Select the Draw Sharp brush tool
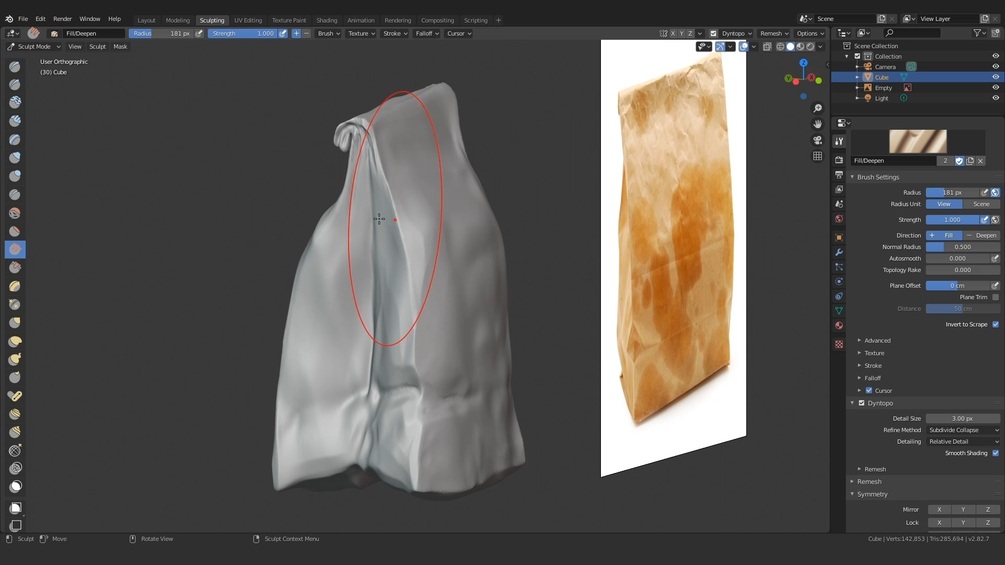The width and height of the screenshot is (1005, 565). pyautogui.click(x=15, y=84)
